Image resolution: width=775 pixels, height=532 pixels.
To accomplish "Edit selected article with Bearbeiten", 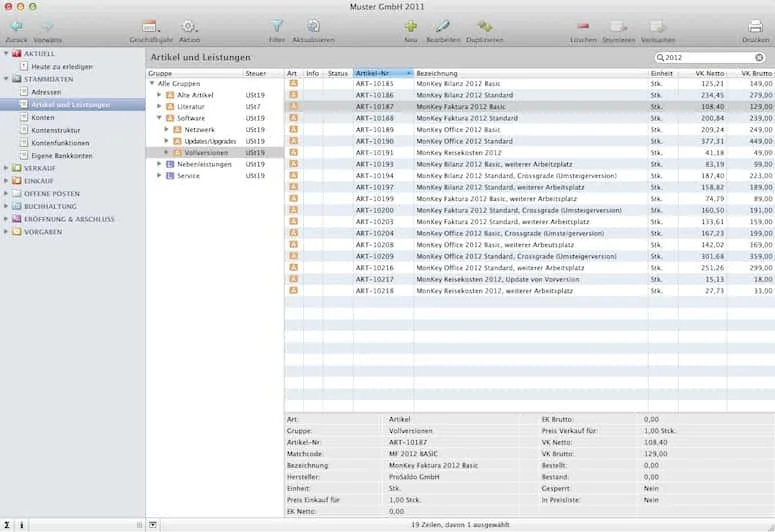I will point(443,26).
